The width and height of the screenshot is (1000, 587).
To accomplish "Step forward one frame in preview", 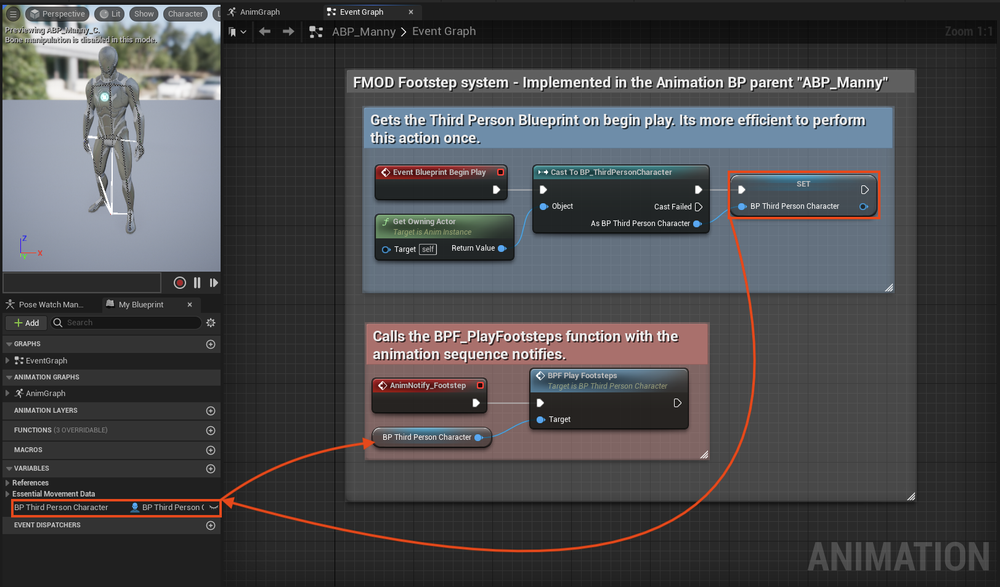I will pos(214,283).
